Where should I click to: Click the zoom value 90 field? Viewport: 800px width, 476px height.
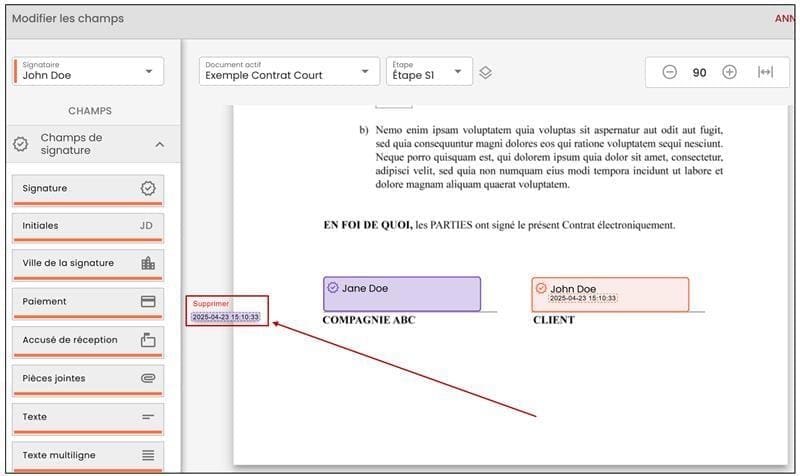tap(700, 72)
